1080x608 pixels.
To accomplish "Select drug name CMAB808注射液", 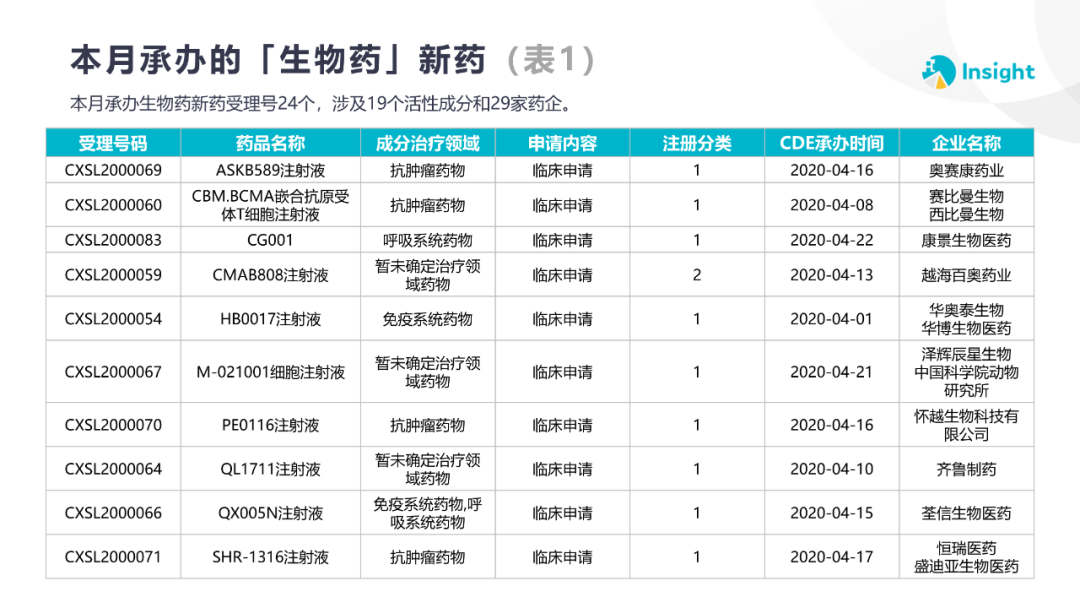I will click(x=270, y=275).
